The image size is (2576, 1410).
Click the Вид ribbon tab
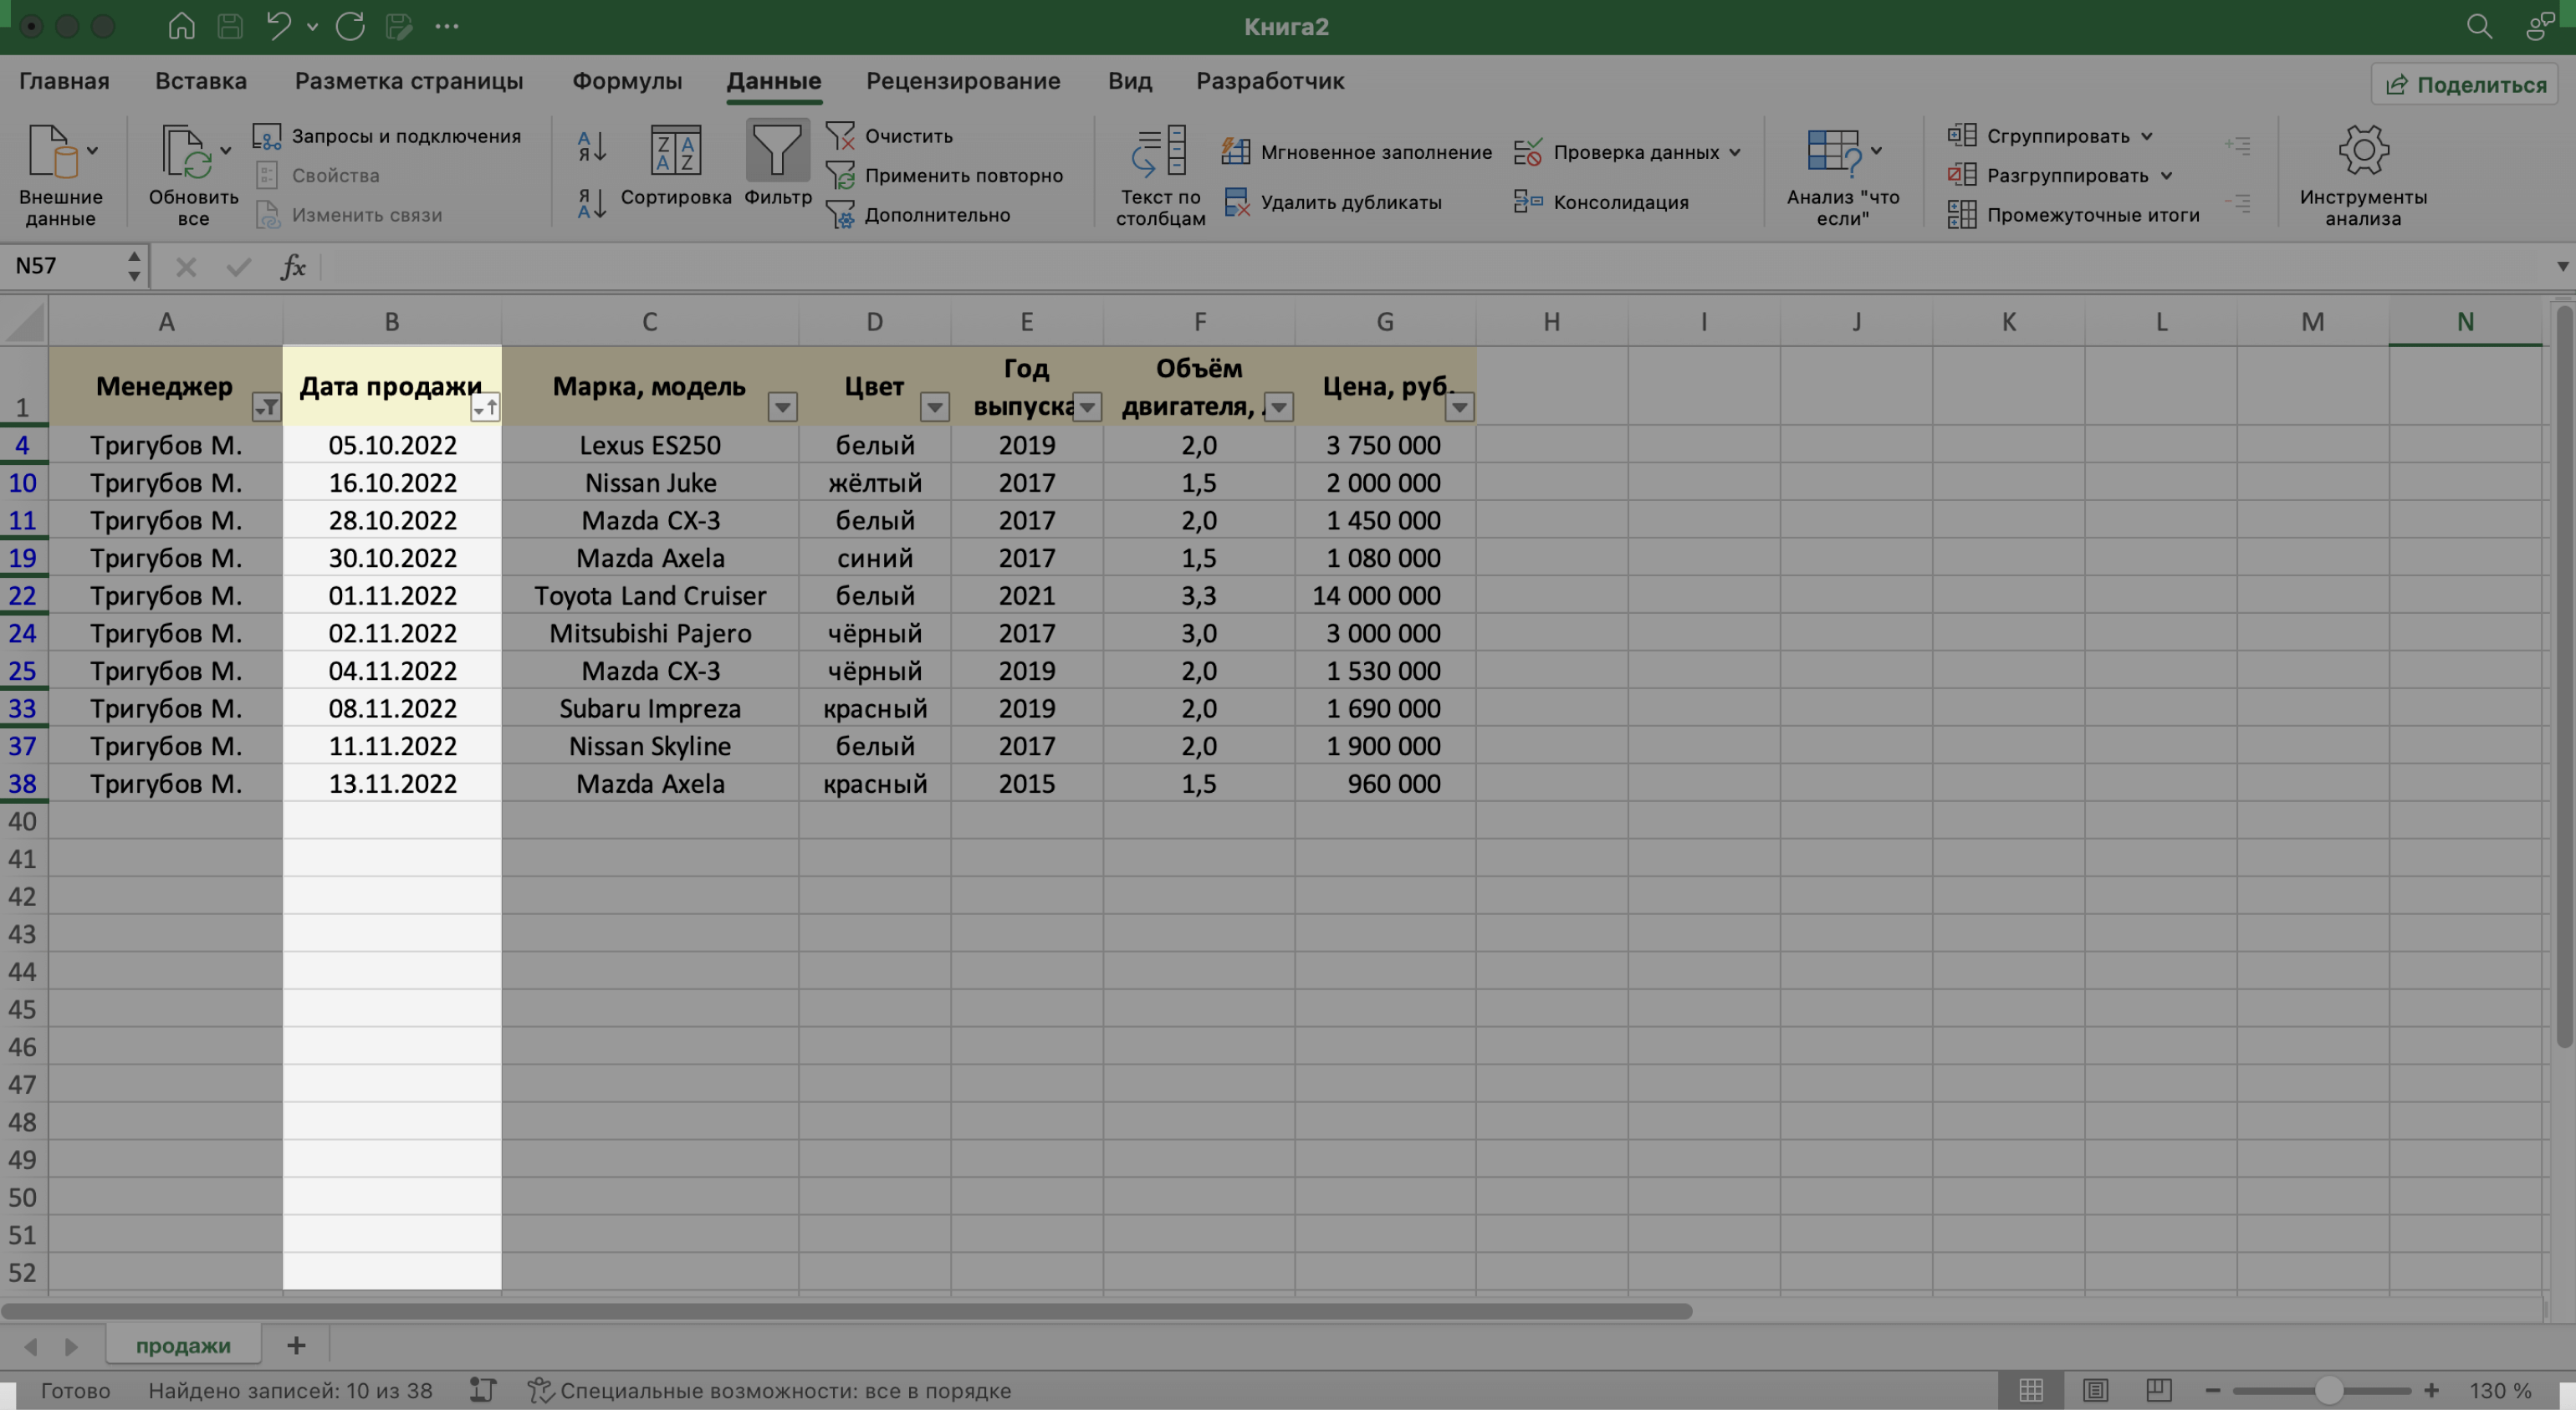click(x=1130, y=82)
